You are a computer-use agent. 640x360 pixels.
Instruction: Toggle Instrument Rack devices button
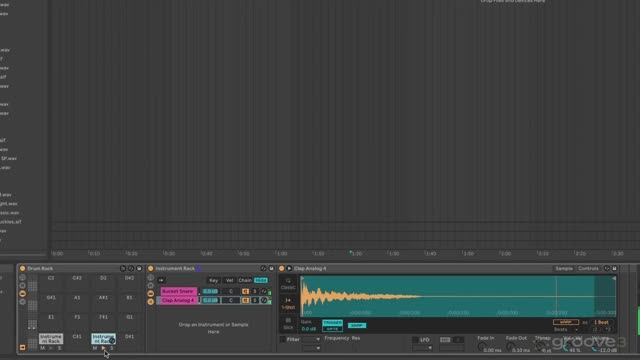click(x=151, y=302)
